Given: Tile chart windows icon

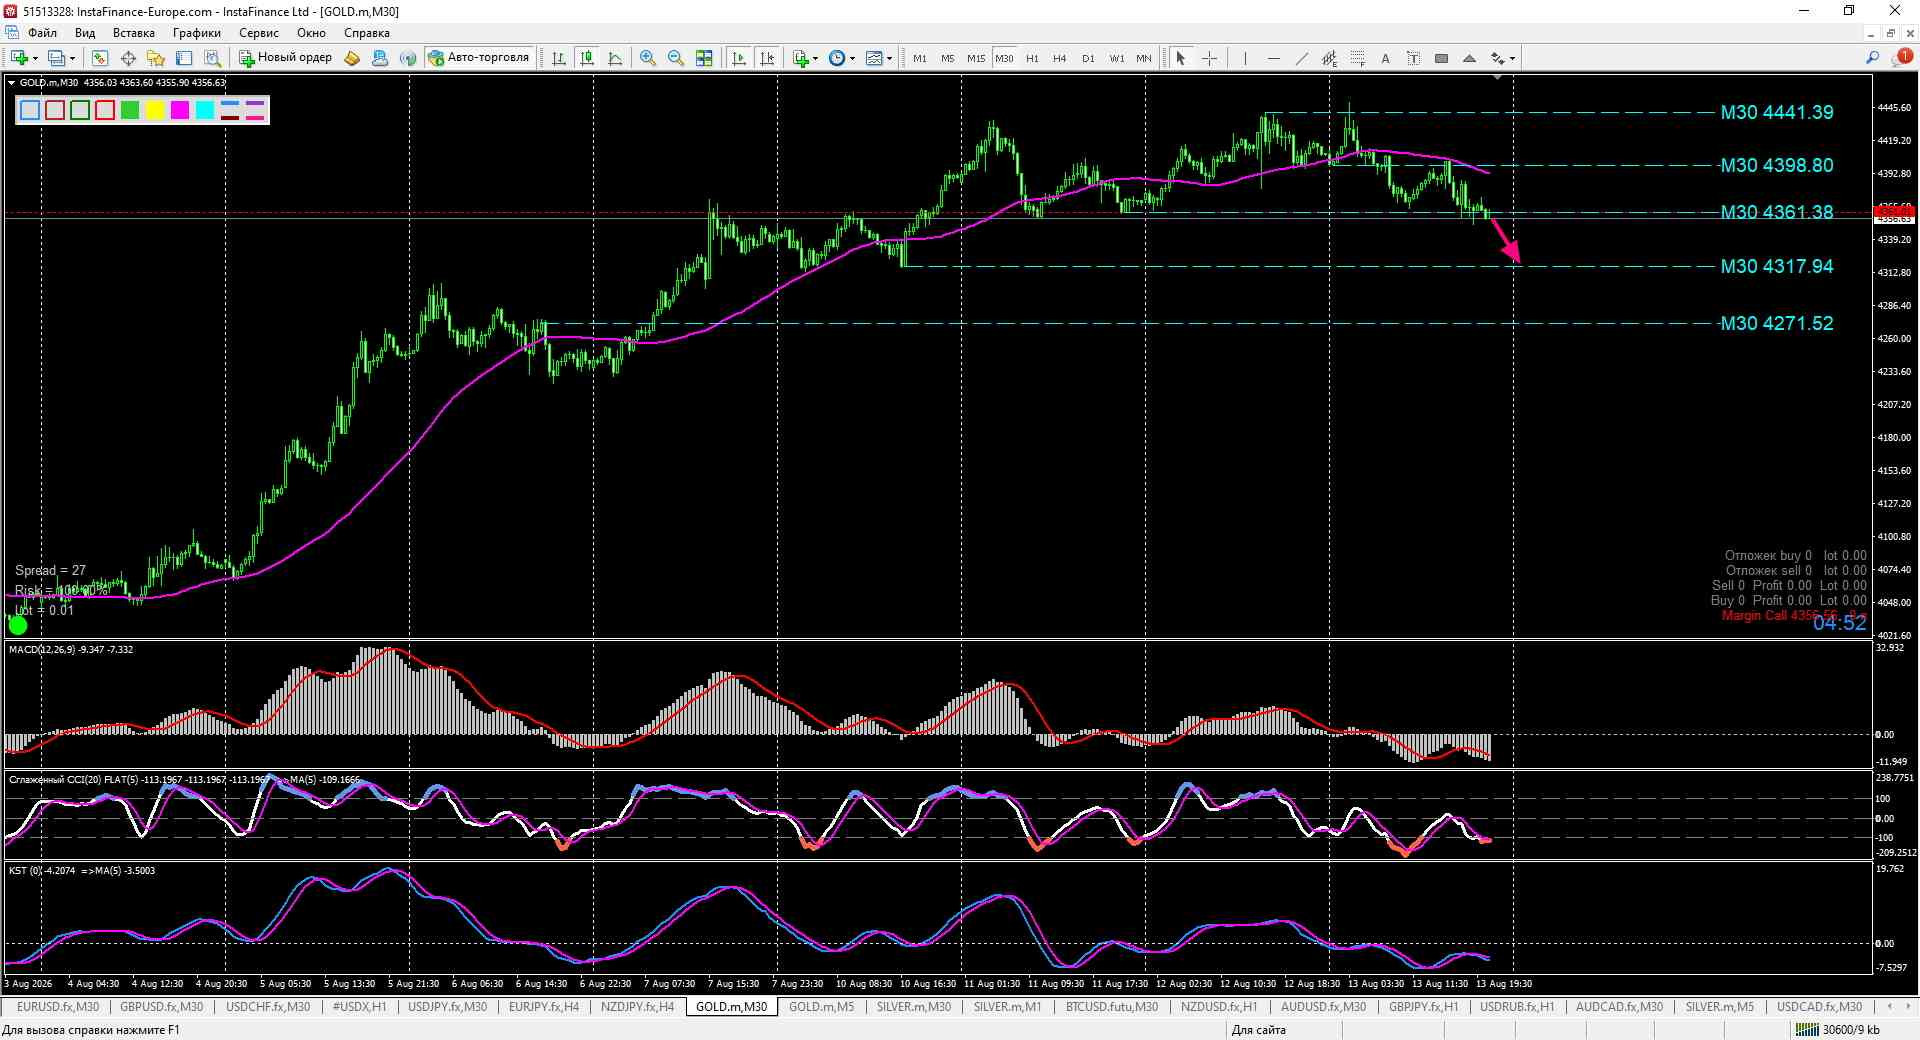Looking at the screenshot, I should pos(704,58).
